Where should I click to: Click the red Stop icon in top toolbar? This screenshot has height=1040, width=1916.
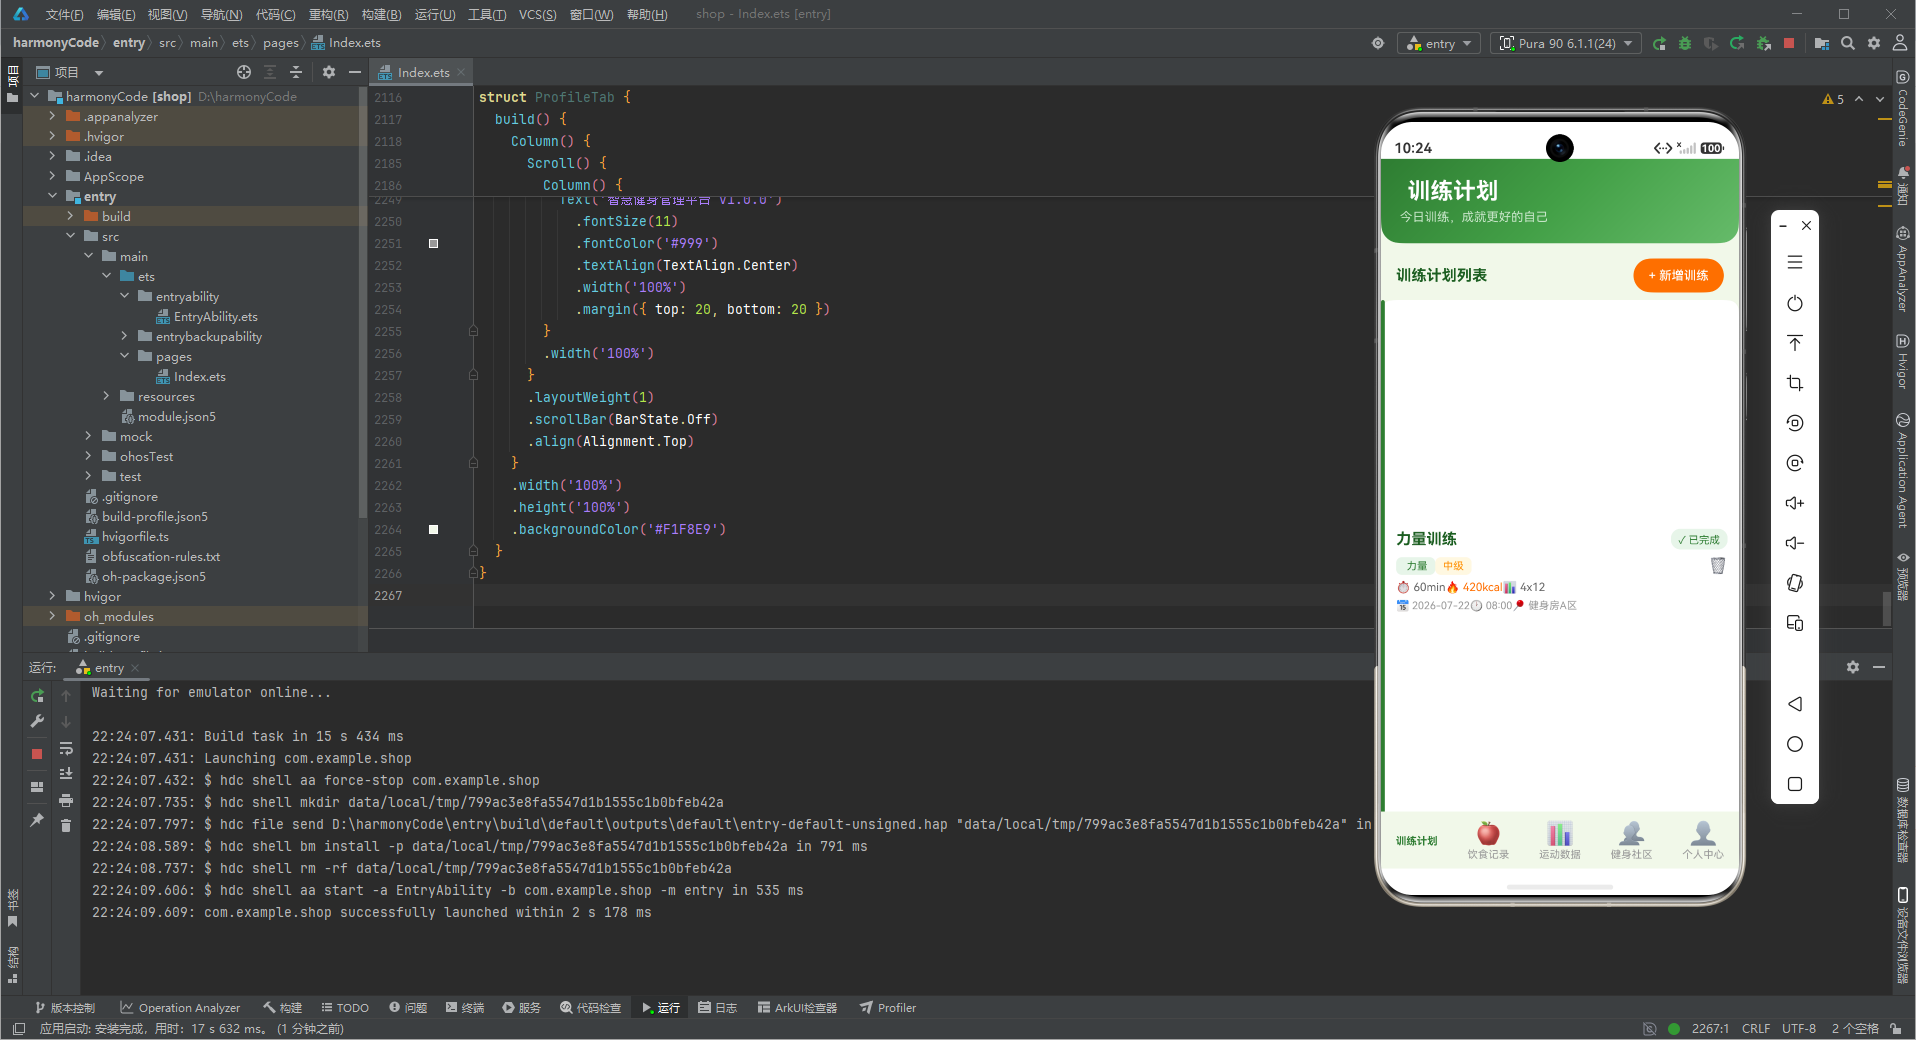click(x=1789, y=43)
